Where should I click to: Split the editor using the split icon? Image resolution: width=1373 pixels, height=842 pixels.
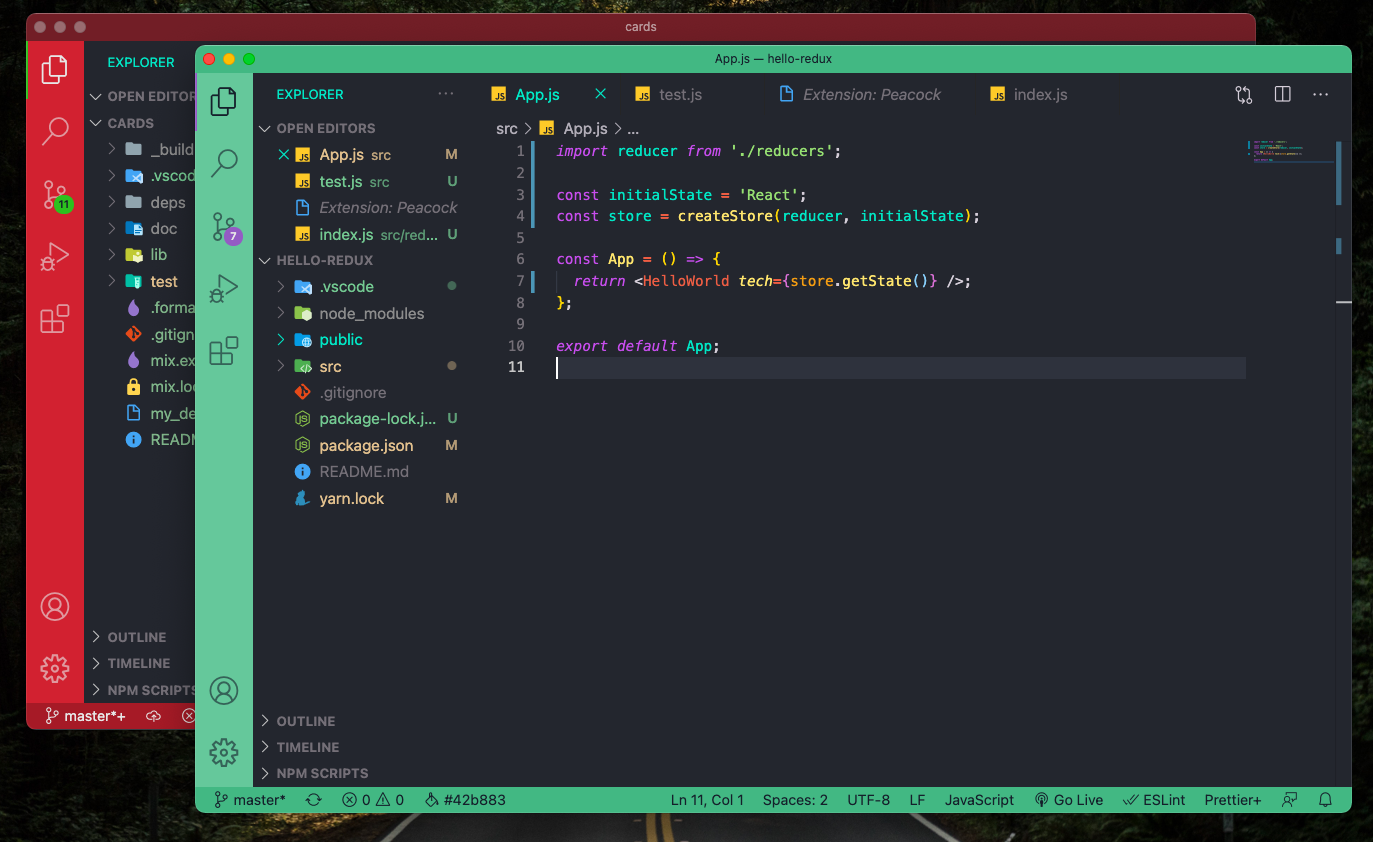[x=1282, y=94]
